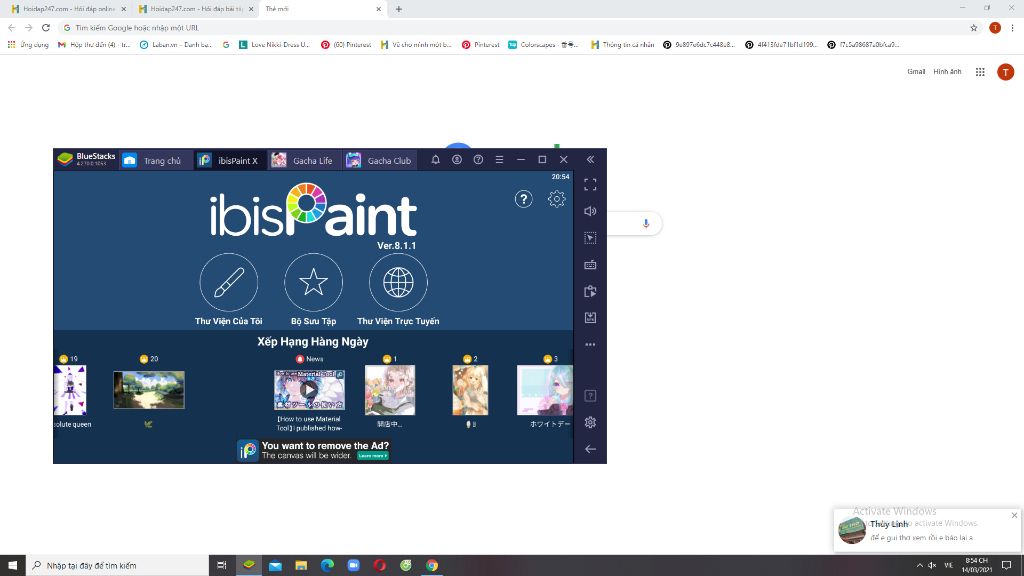The image size is (1024, 576).
Task: Show hidden system tray icons
Action: [920, 566]
